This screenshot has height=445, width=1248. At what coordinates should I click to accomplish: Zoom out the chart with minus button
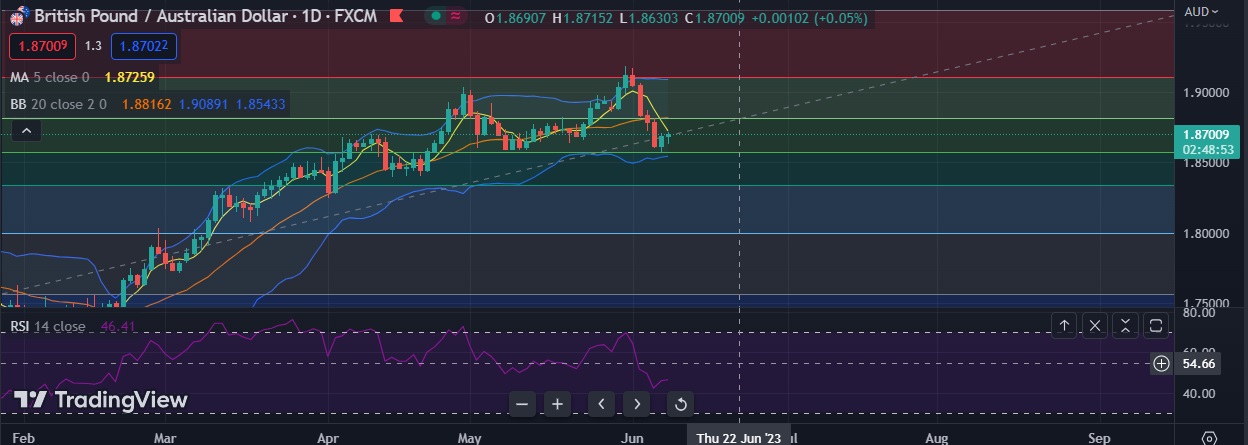[x=522, y=404]
